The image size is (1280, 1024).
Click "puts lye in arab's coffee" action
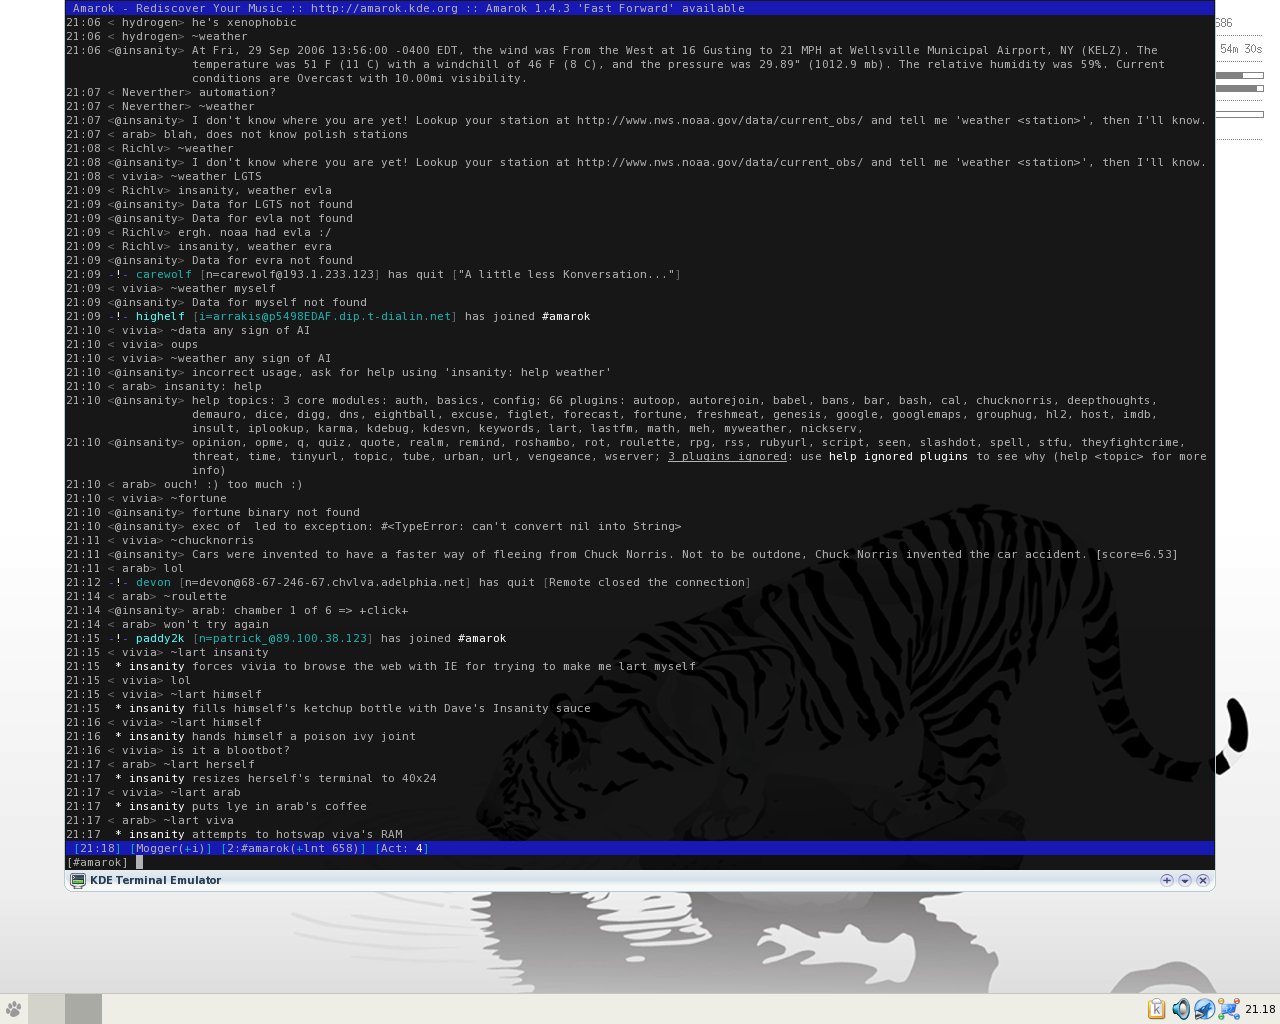click(x=279, y=806)
